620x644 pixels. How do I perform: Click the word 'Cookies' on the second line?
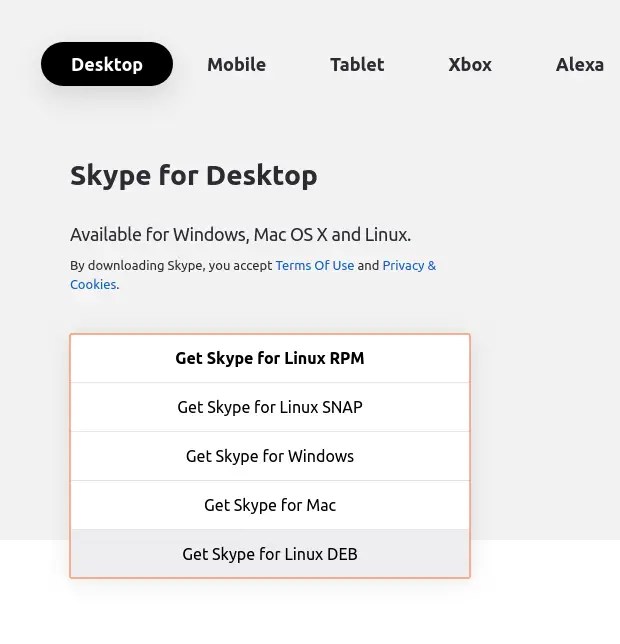pyautogui.click(x=92, y=285)
